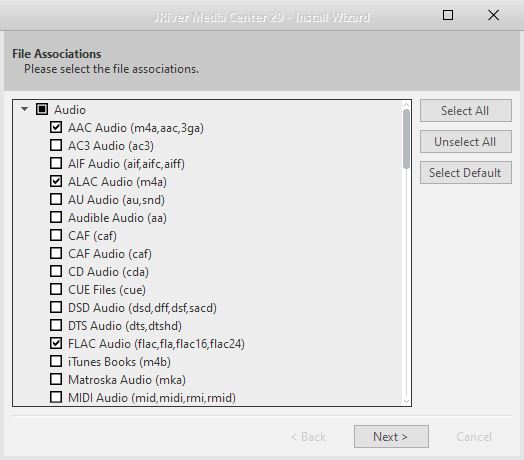Select the 'Audio' tree label
This screenshot has height=460, width=524.
coord(70,110)
